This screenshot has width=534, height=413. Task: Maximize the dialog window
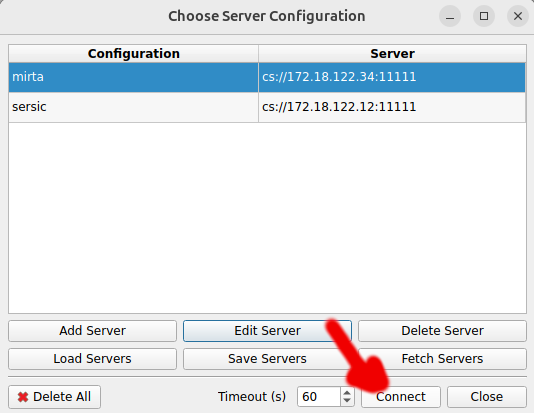pos(484,16)
